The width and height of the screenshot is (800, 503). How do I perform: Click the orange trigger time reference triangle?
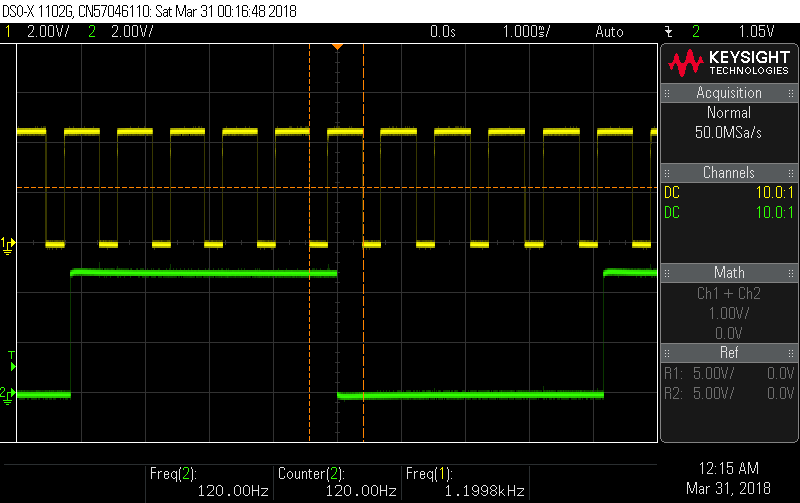[337, 47]
